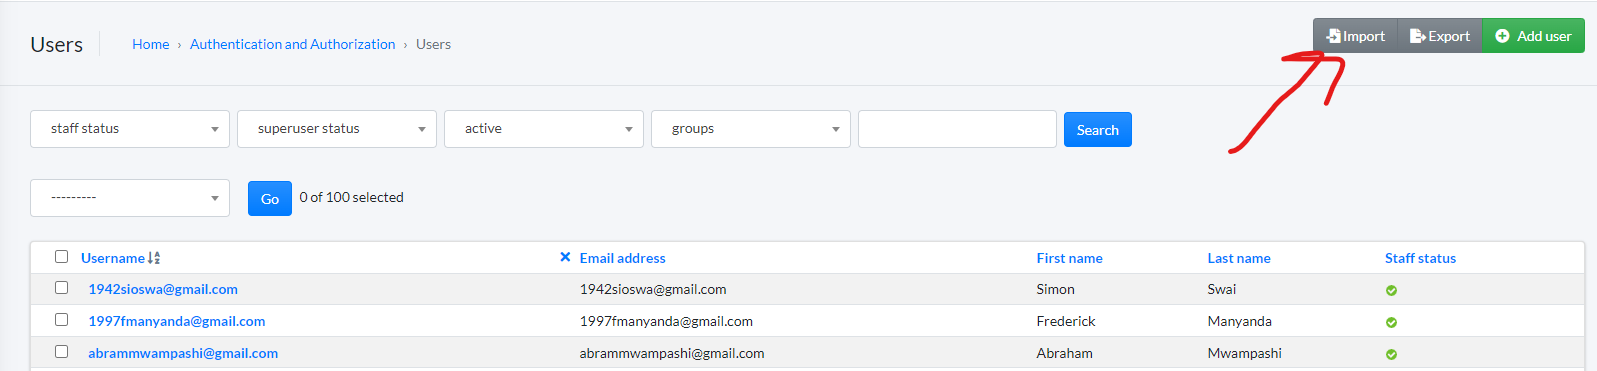1597x371 pixels.
Task: Click the search text input field
Action: tap(957, 129)
